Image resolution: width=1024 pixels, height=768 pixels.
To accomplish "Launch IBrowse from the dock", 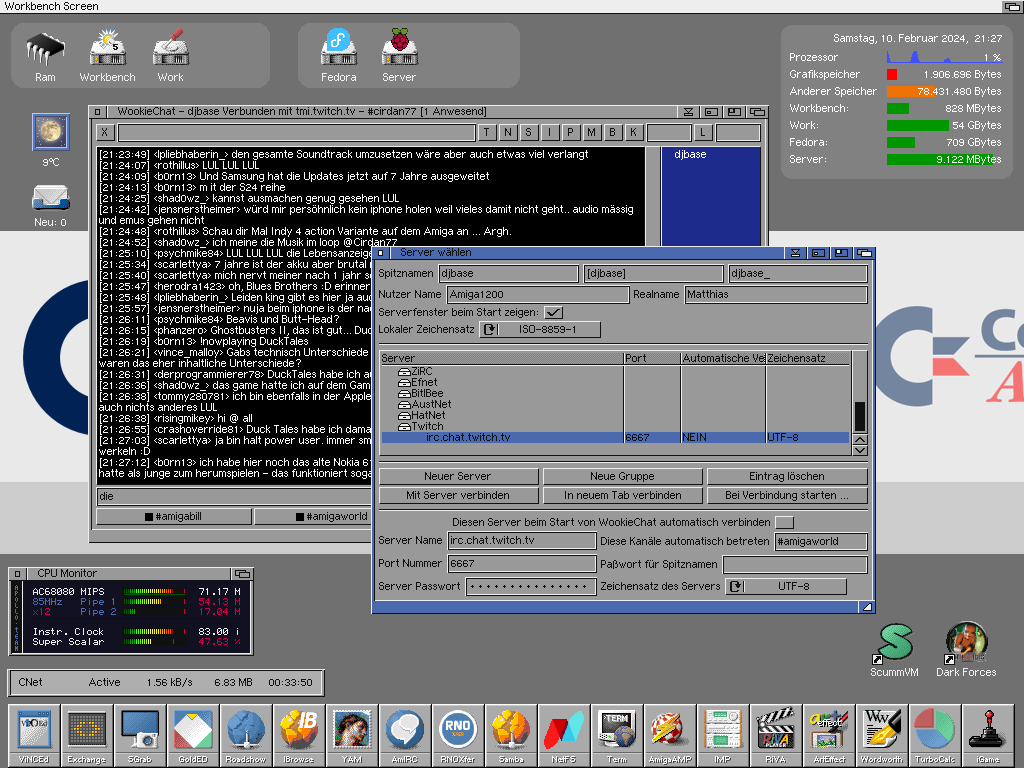I will pos(298,735).
